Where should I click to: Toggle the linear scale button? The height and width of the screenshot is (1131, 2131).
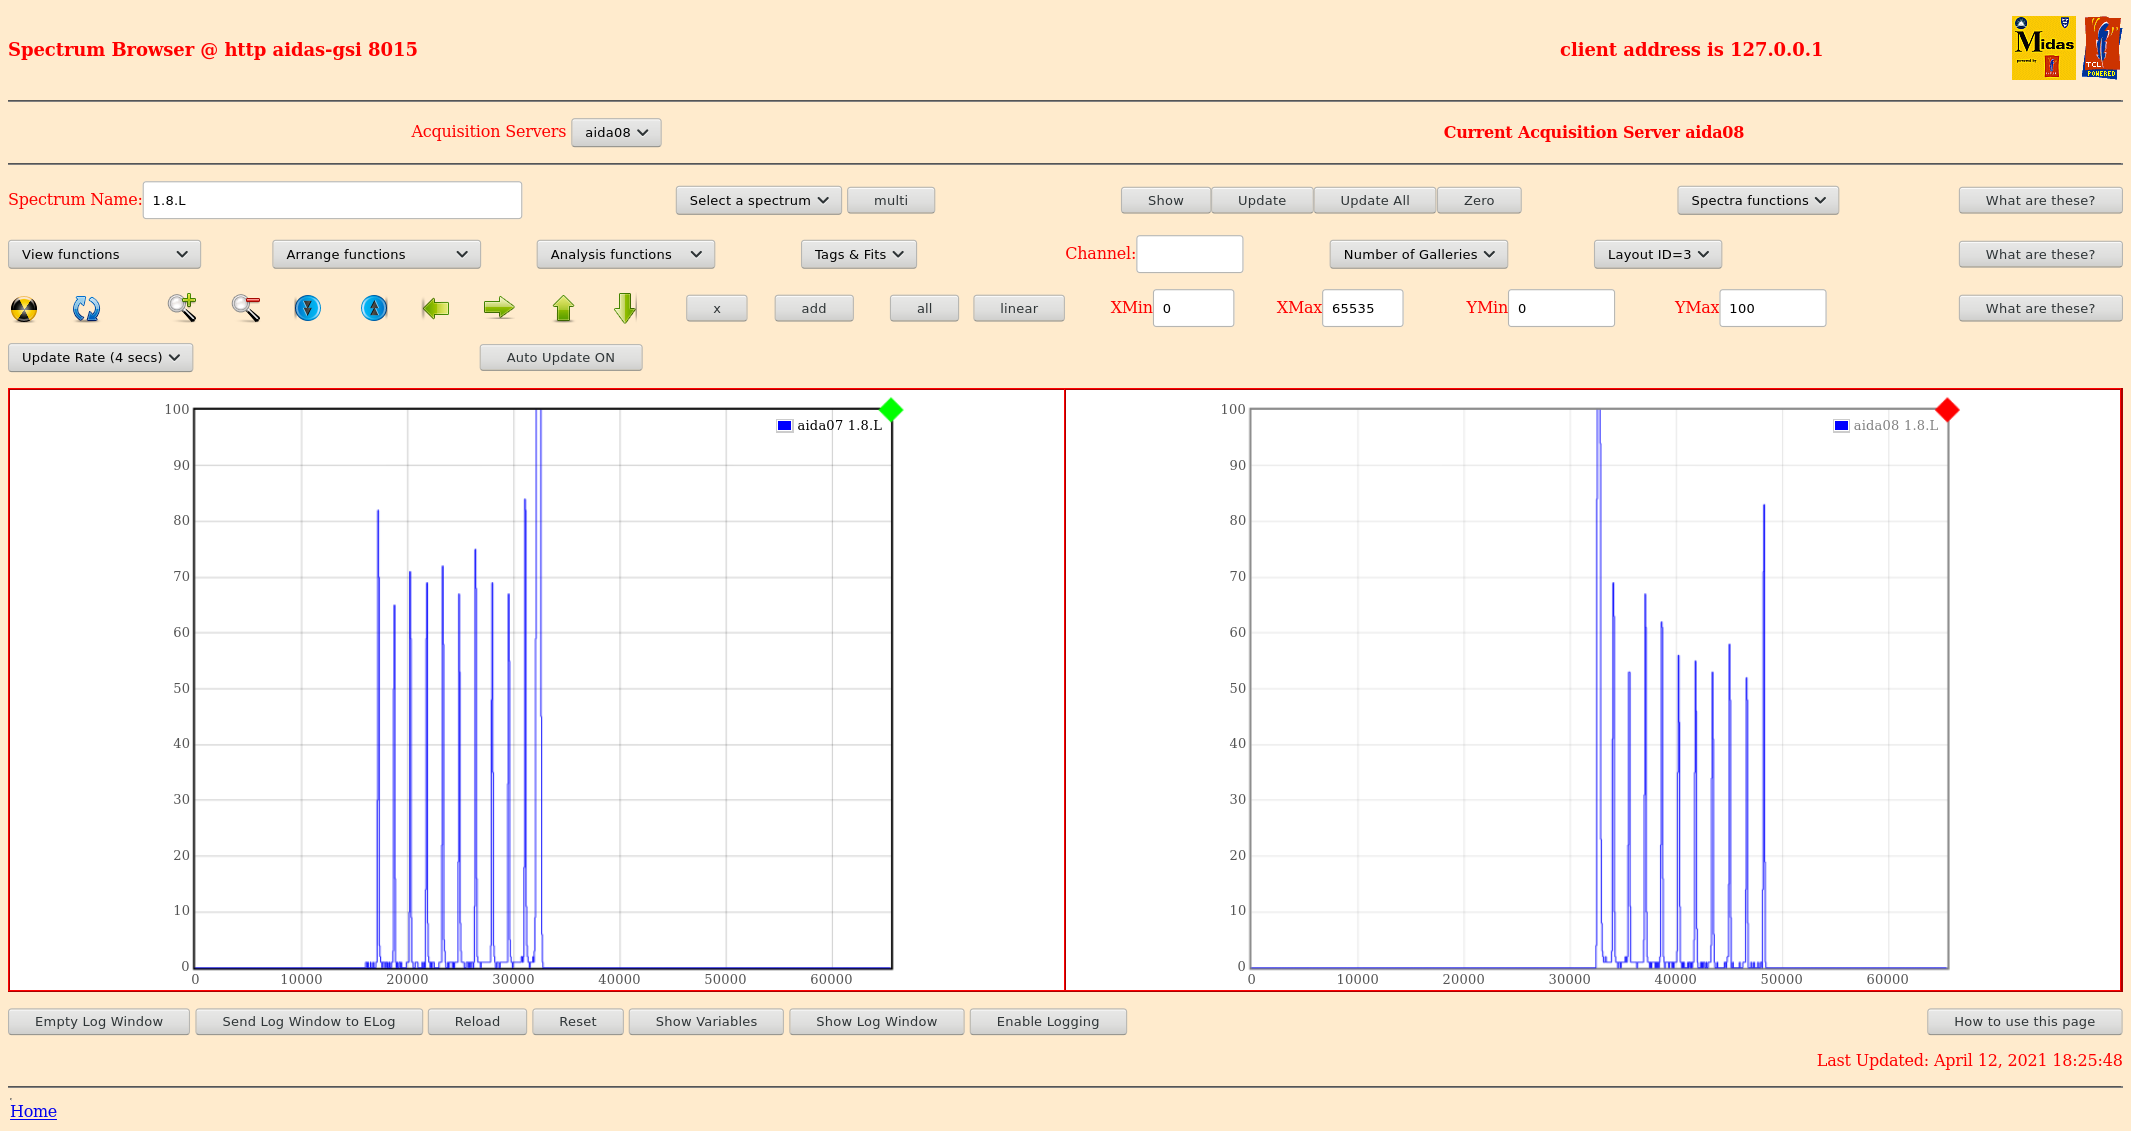coord(1018,308)
